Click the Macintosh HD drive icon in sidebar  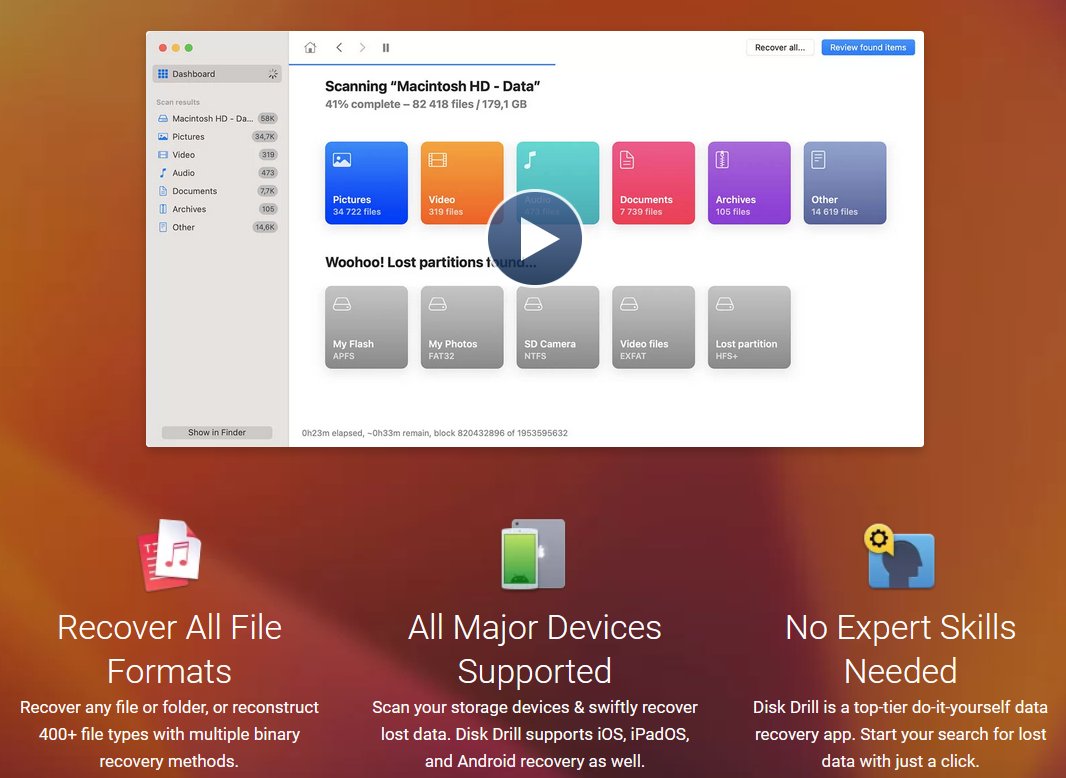[163, 118]
